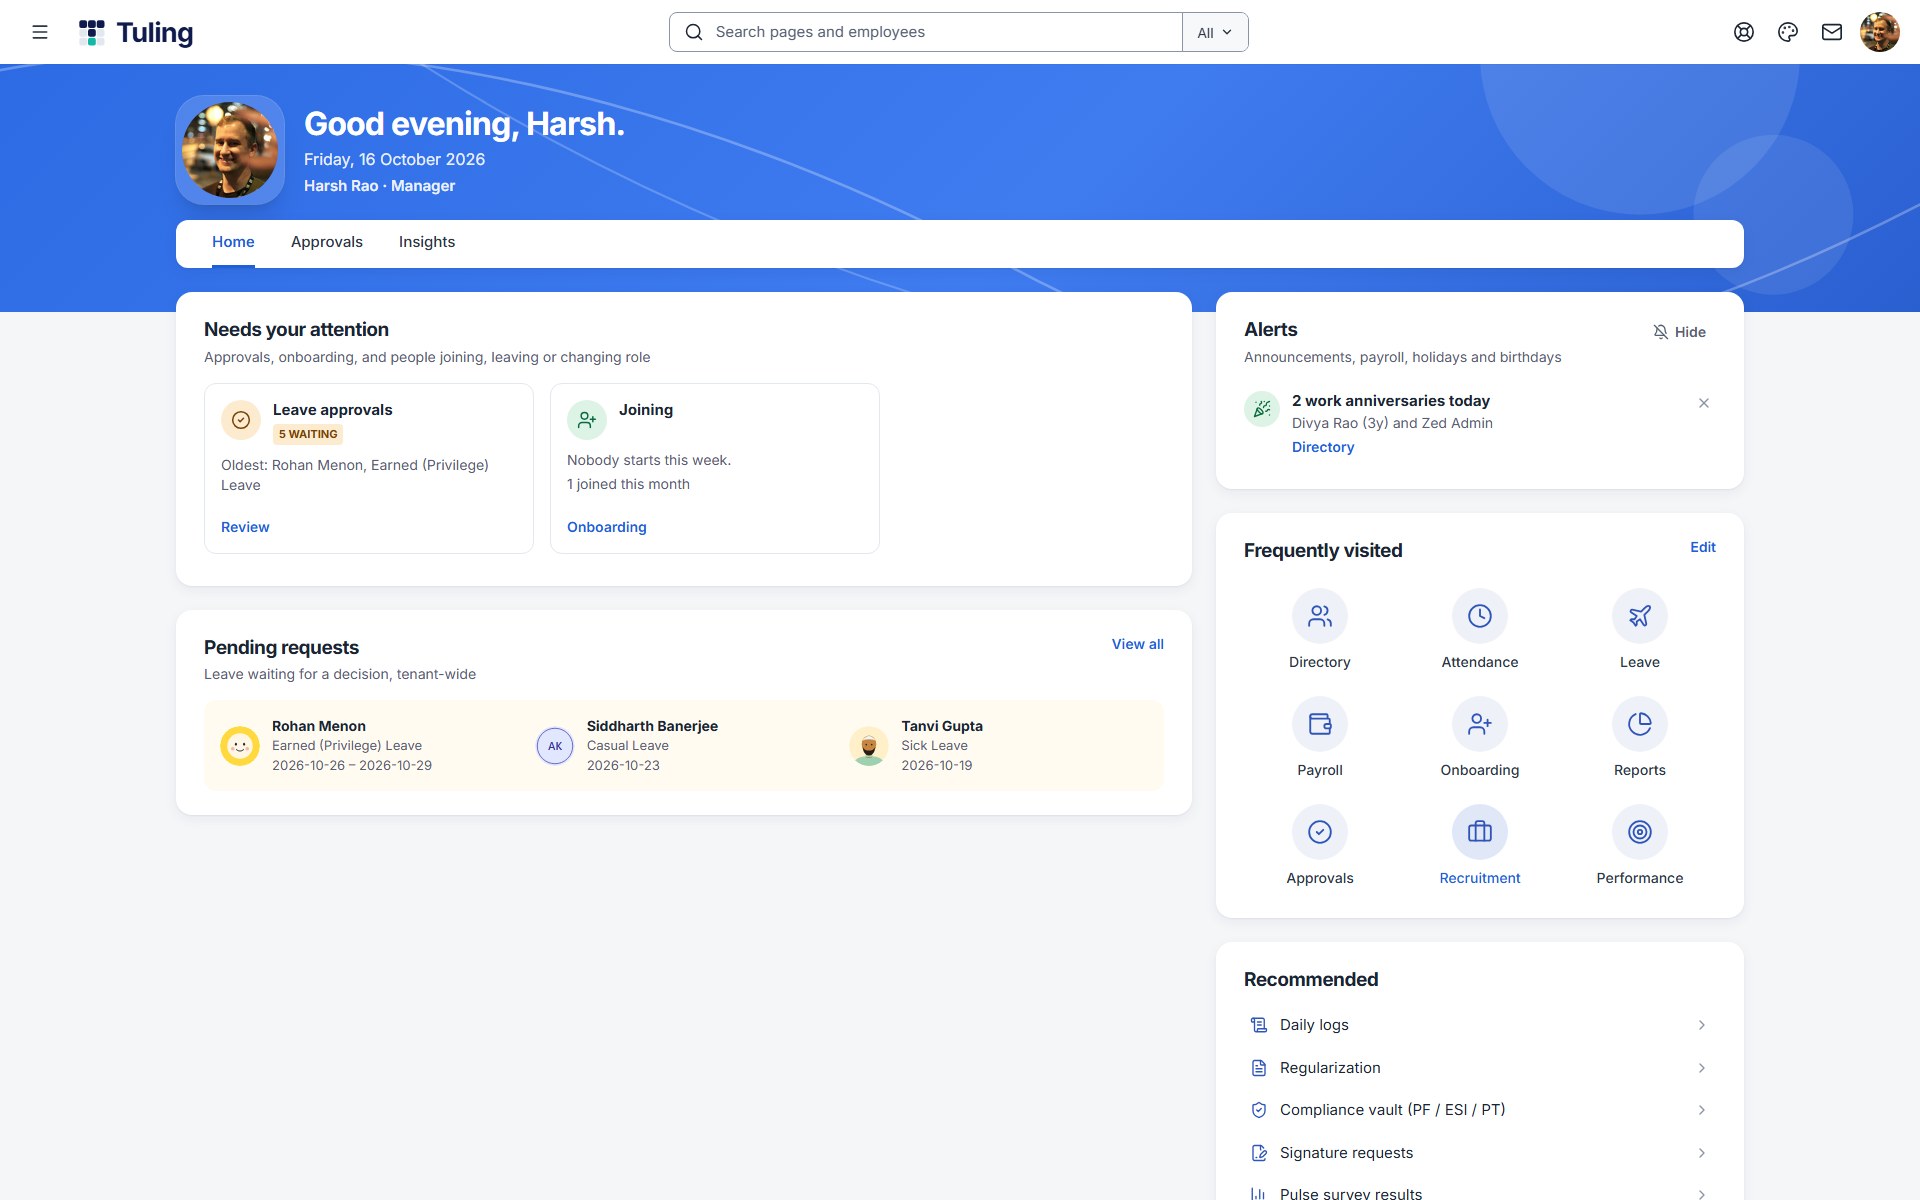Open the Performance target shortcut
Screen dimensions: 1920x1200
pyautogui.click(x=1640, y=832)
